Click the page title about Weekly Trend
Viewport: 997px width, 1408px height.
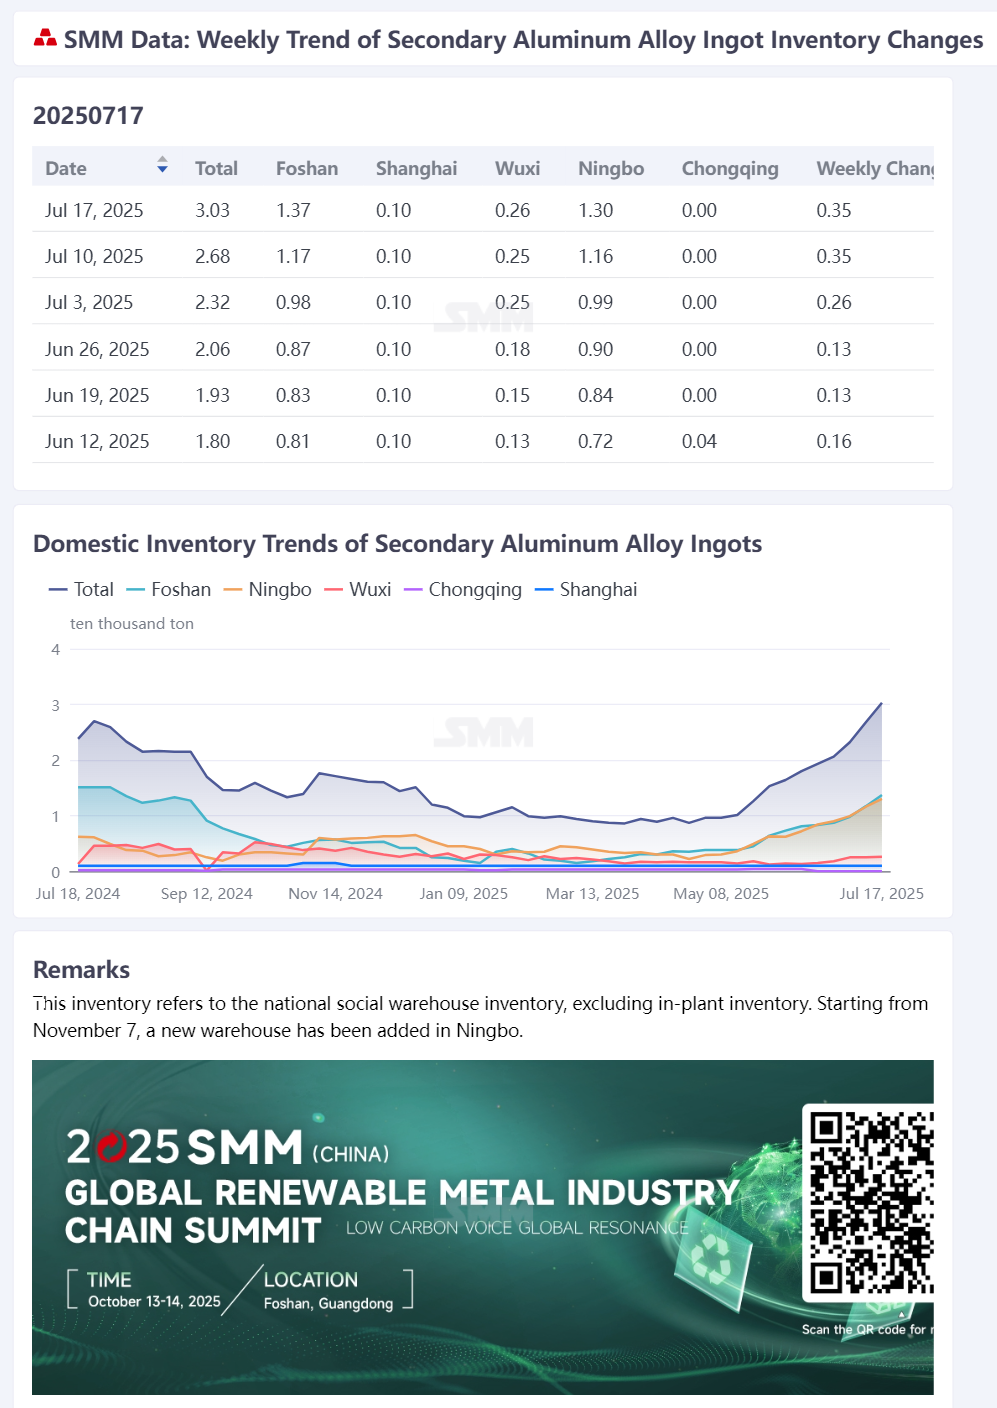pyautogui.click(x=523, y=39)
